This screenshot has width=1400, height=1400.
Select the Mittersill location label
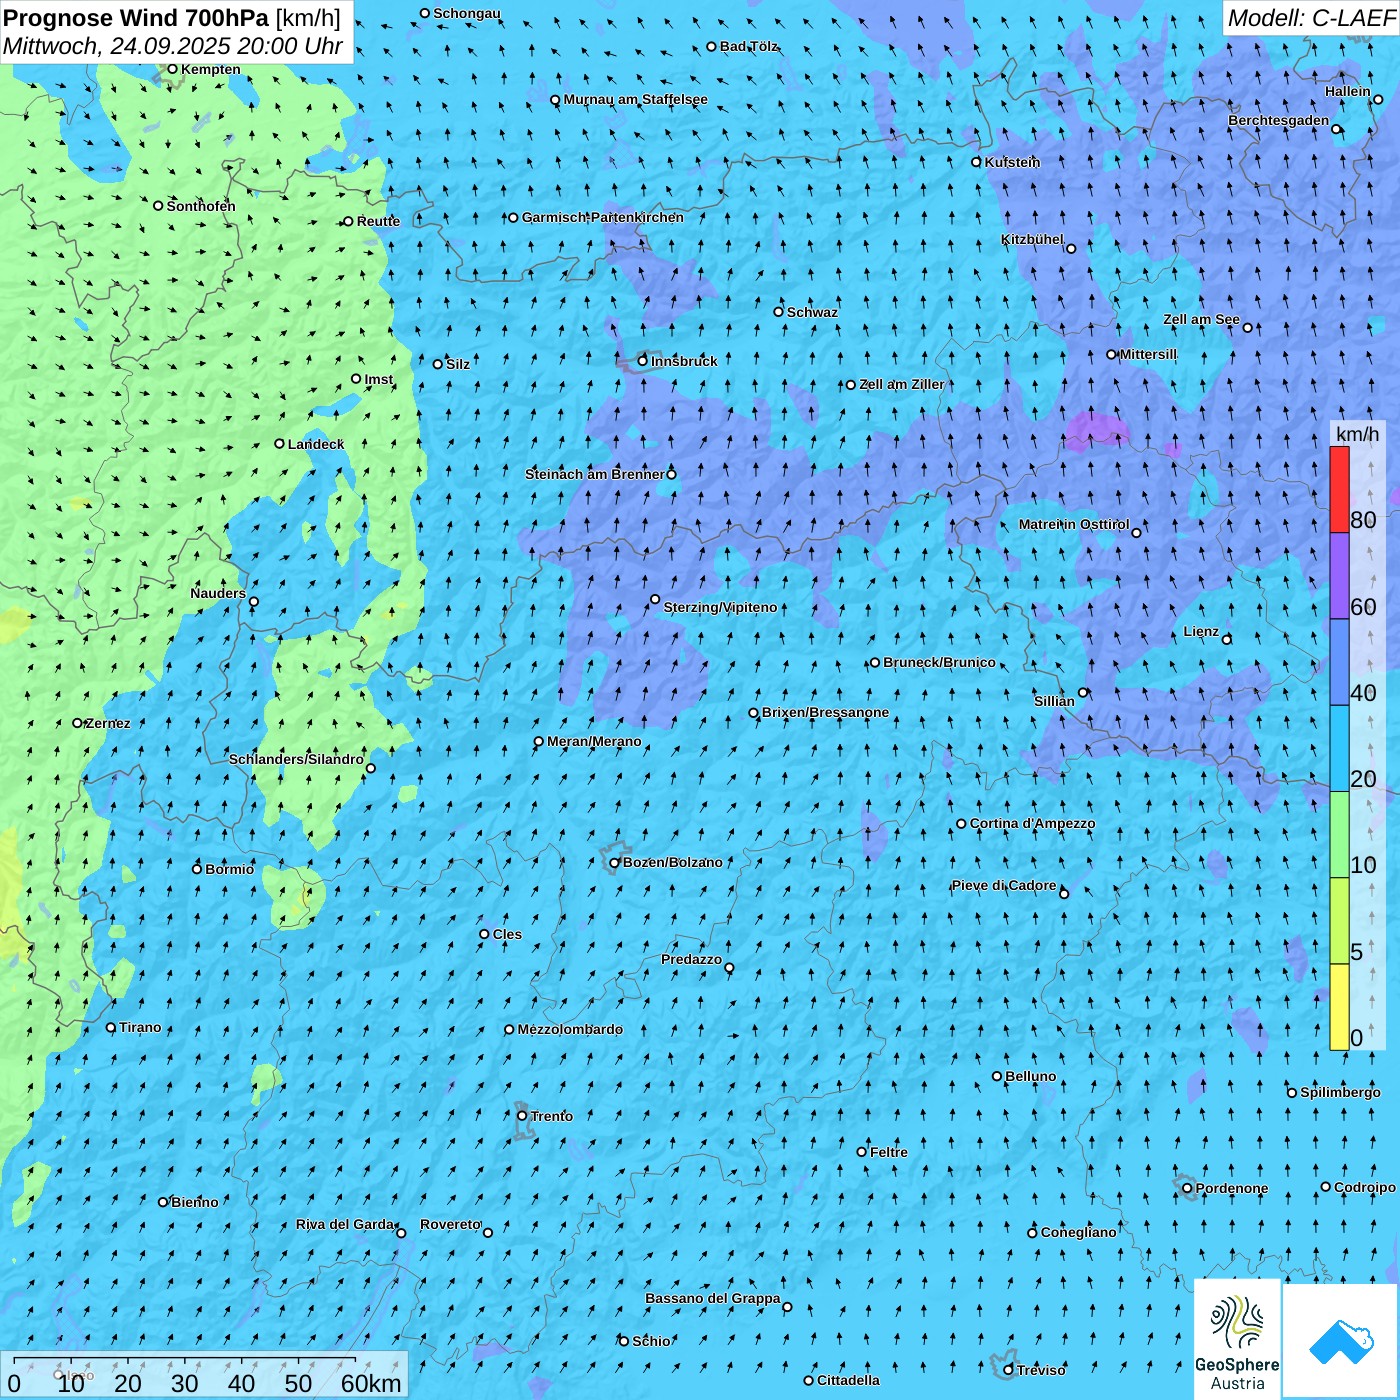(1148, 354)
